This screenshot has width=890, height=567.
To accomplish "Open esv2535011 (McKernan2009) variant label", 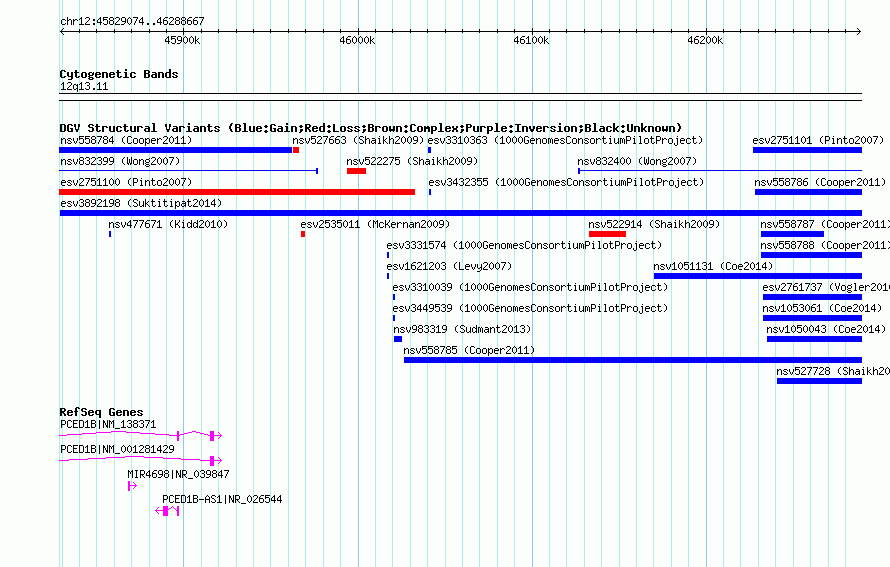I will click(375, 224).
